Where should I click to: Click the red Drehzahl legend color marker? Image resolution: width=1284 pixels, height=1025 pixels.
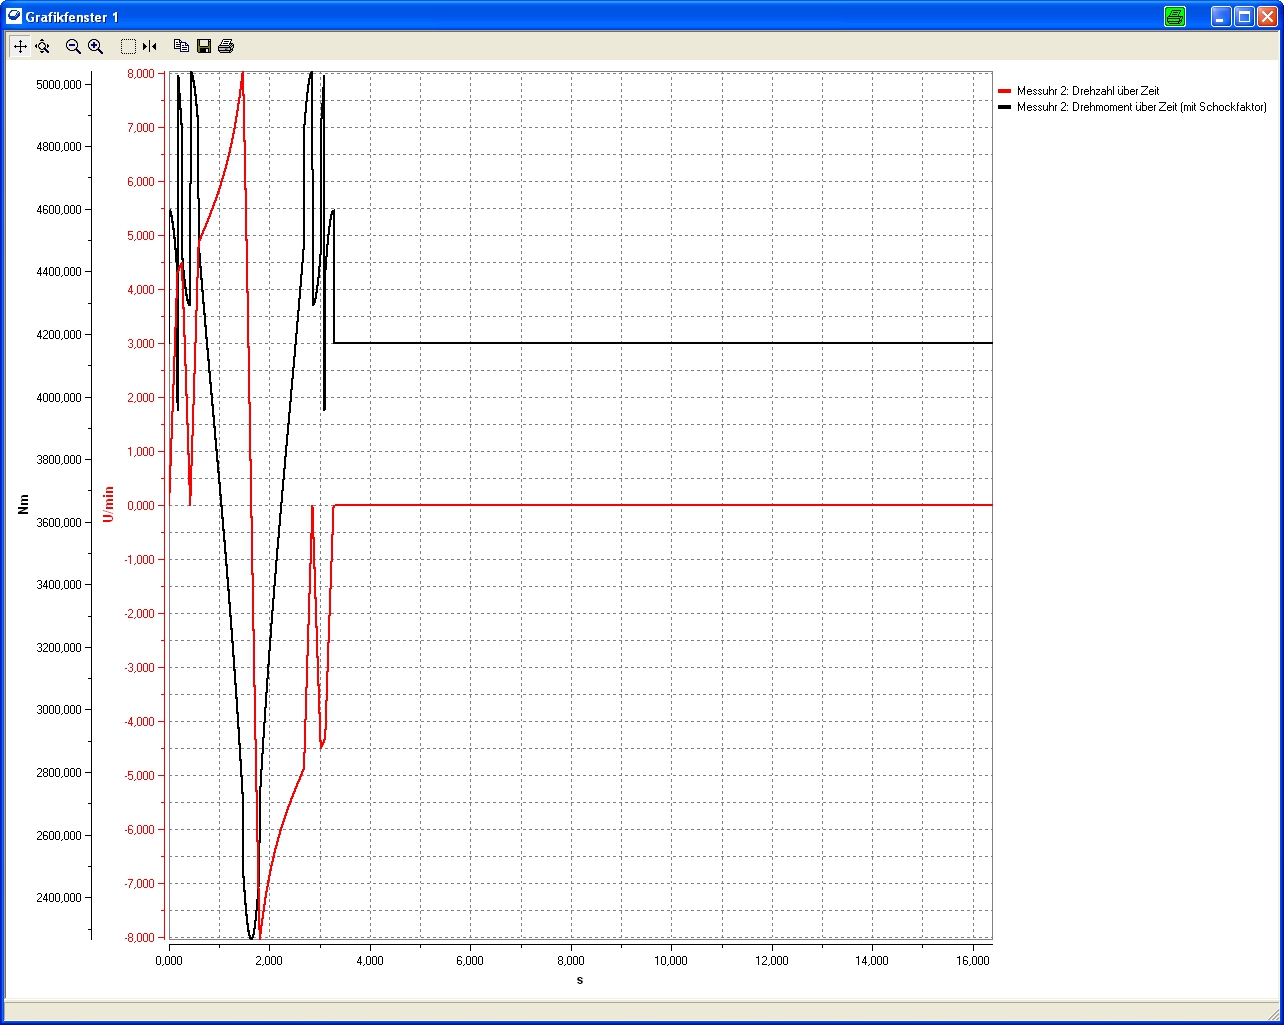[1005, 91]
